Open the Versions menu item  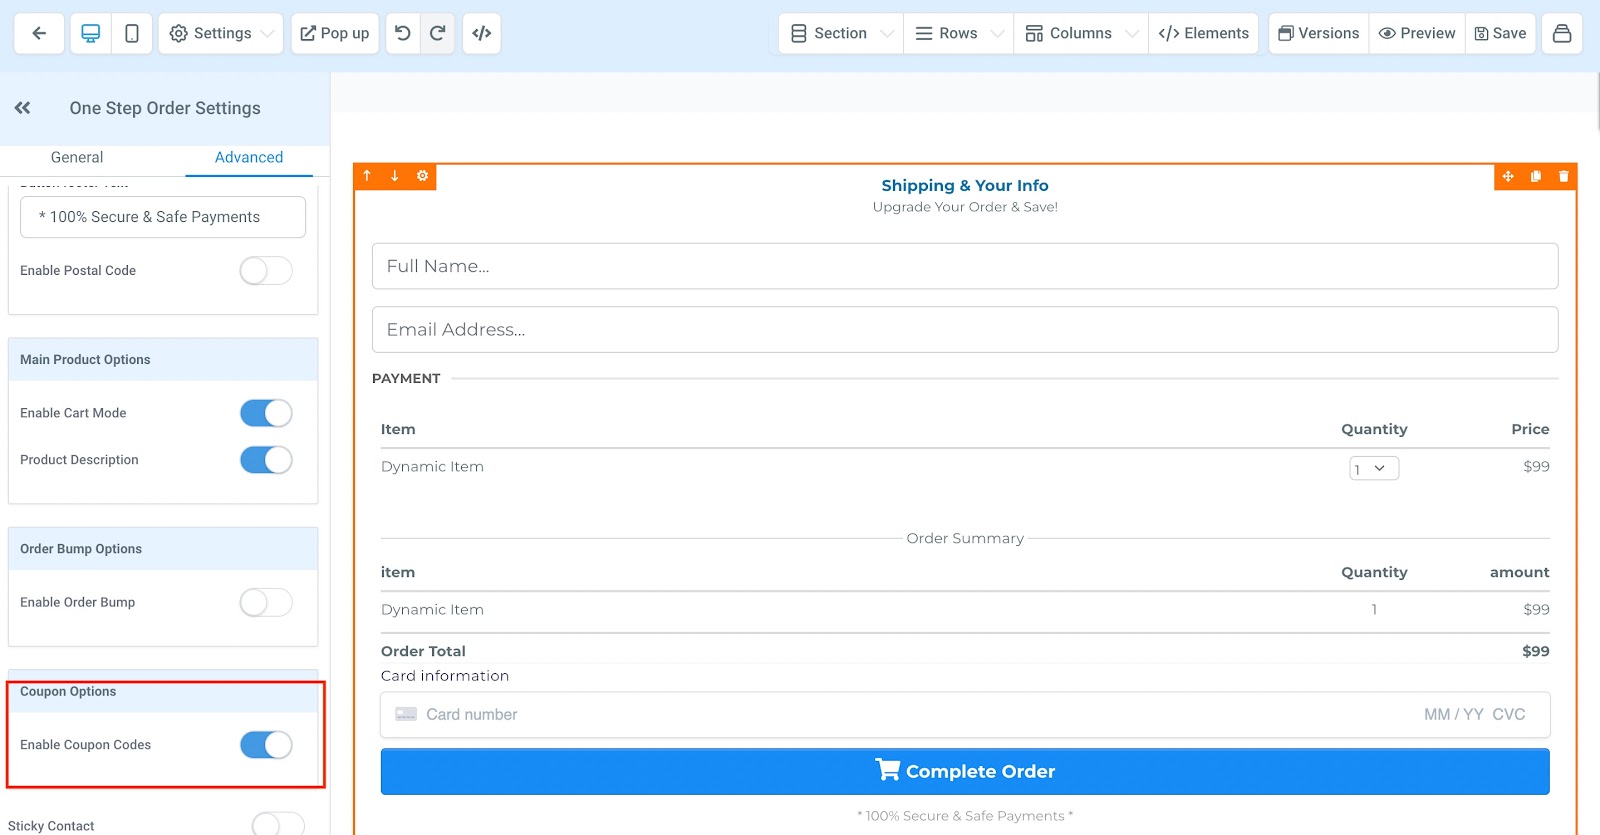click(x=1318, y=33)
